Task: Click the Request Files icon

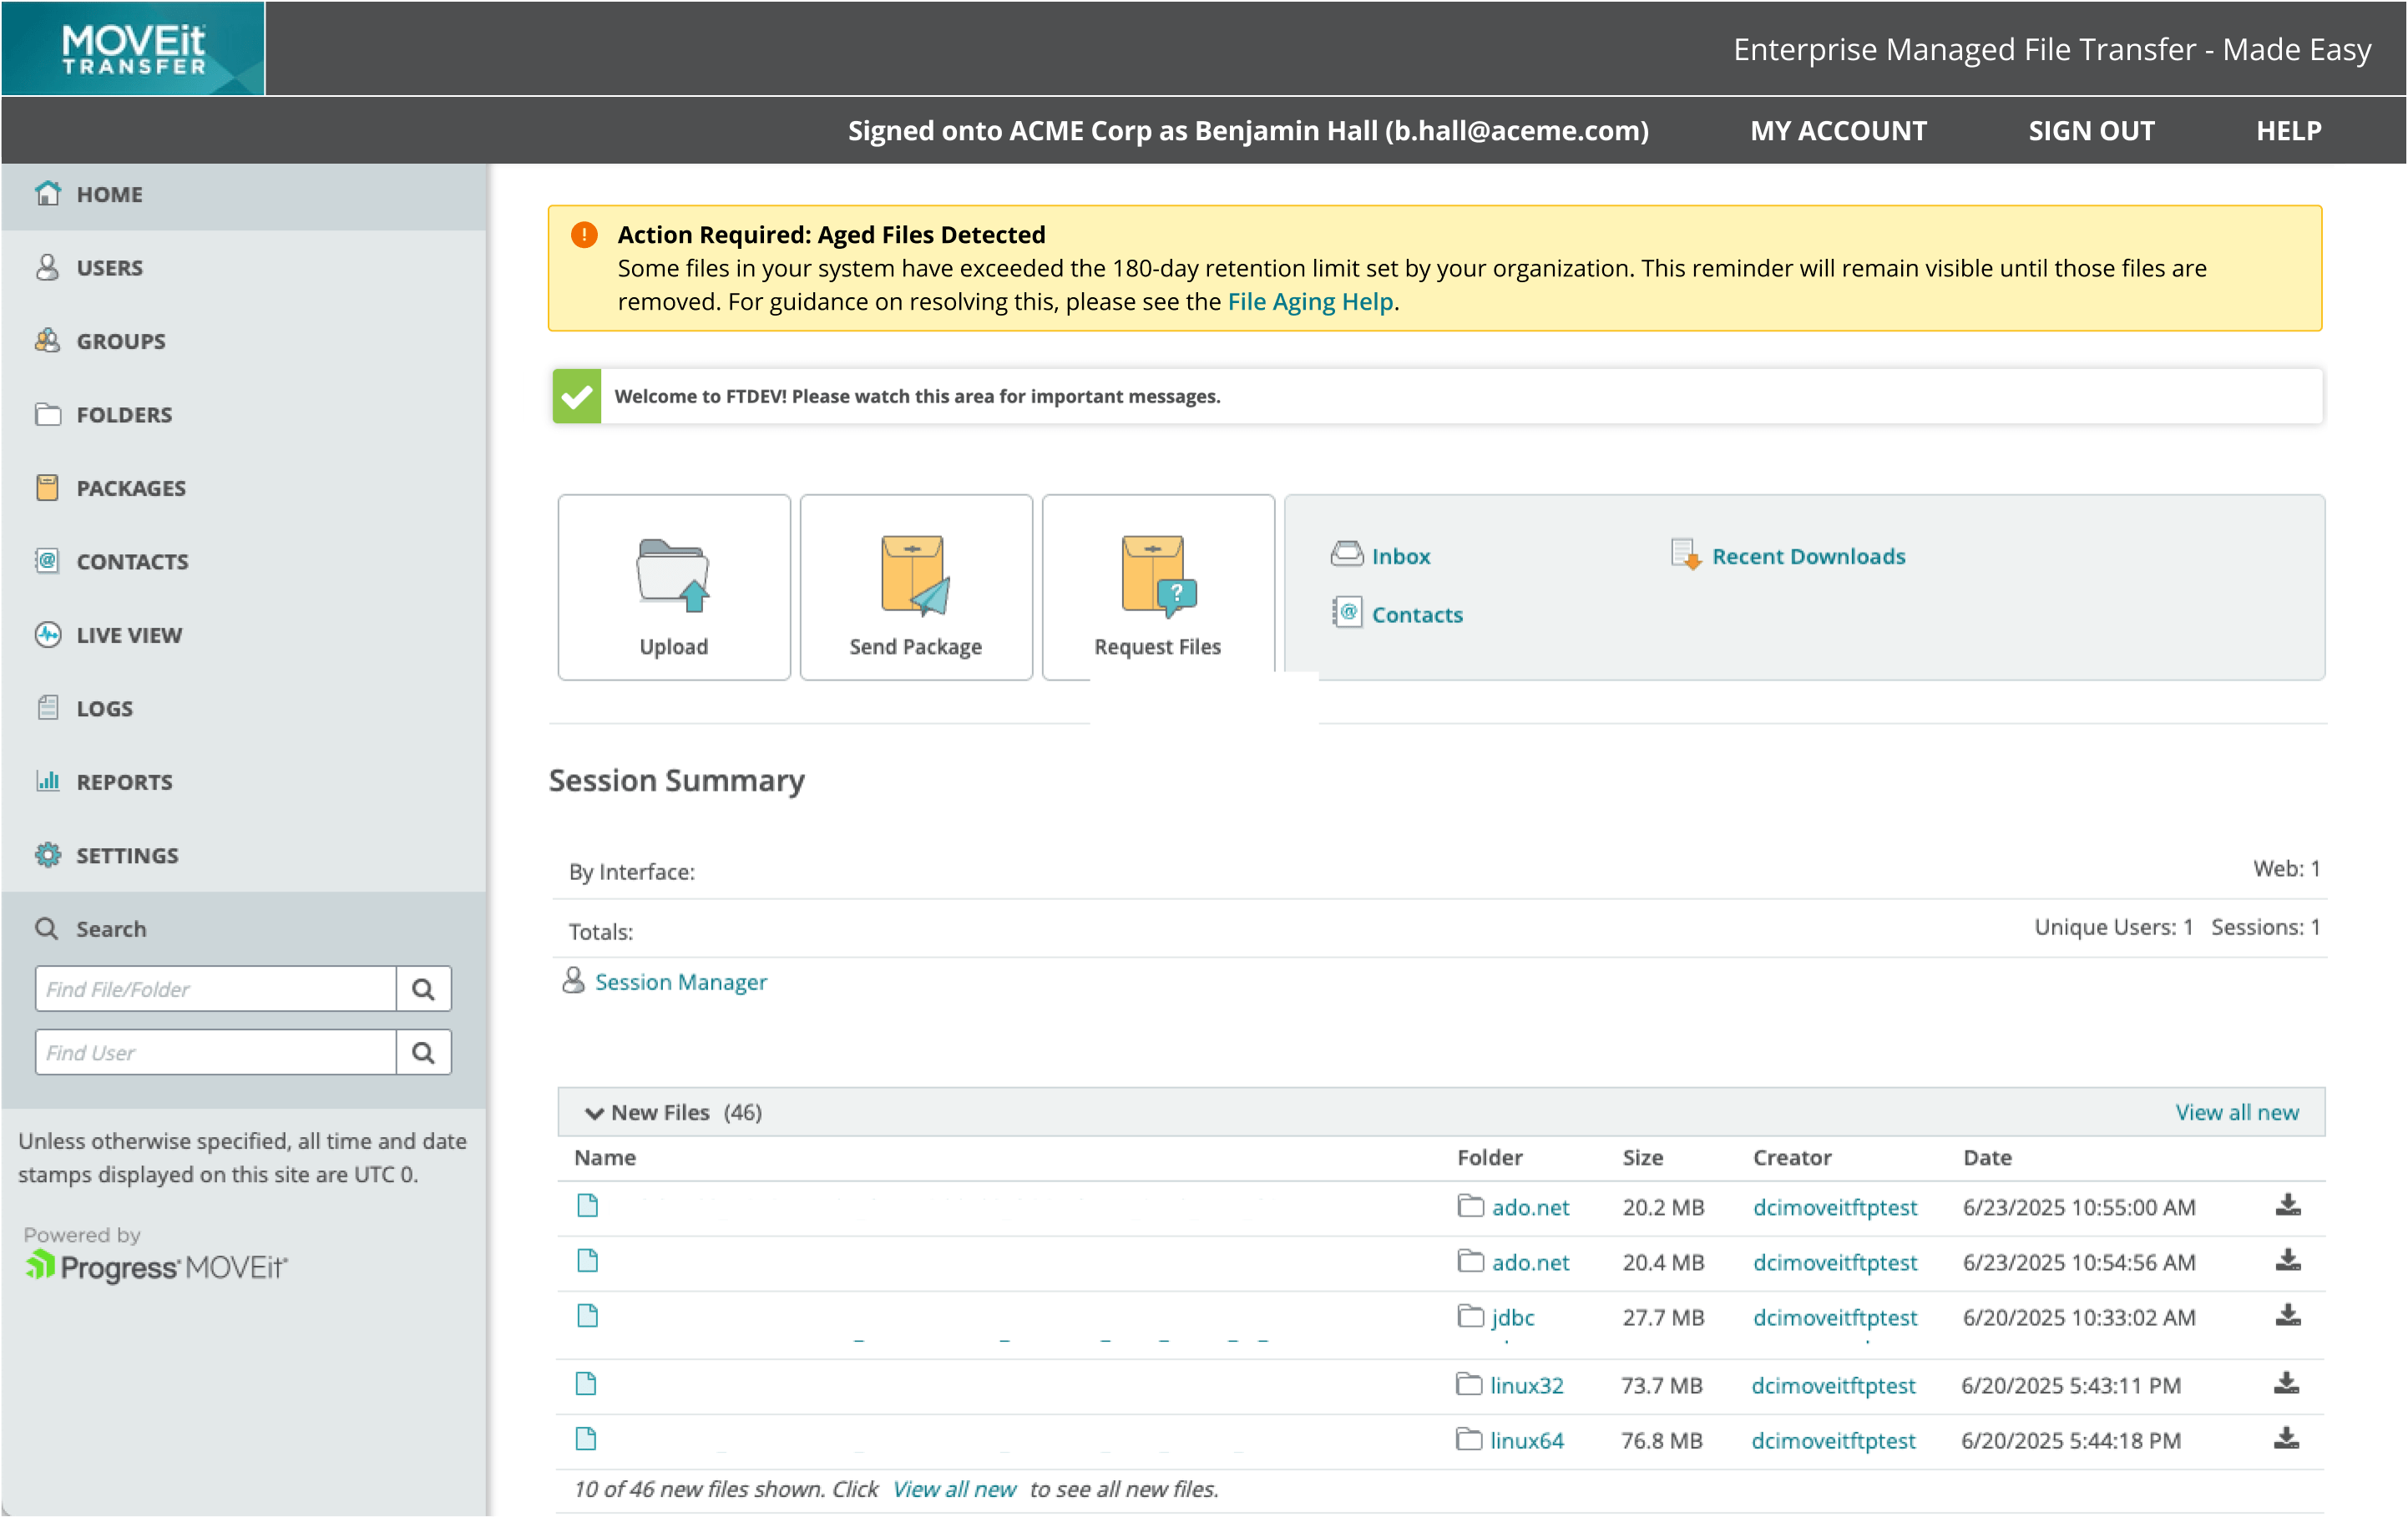Action: (1157, 574)
